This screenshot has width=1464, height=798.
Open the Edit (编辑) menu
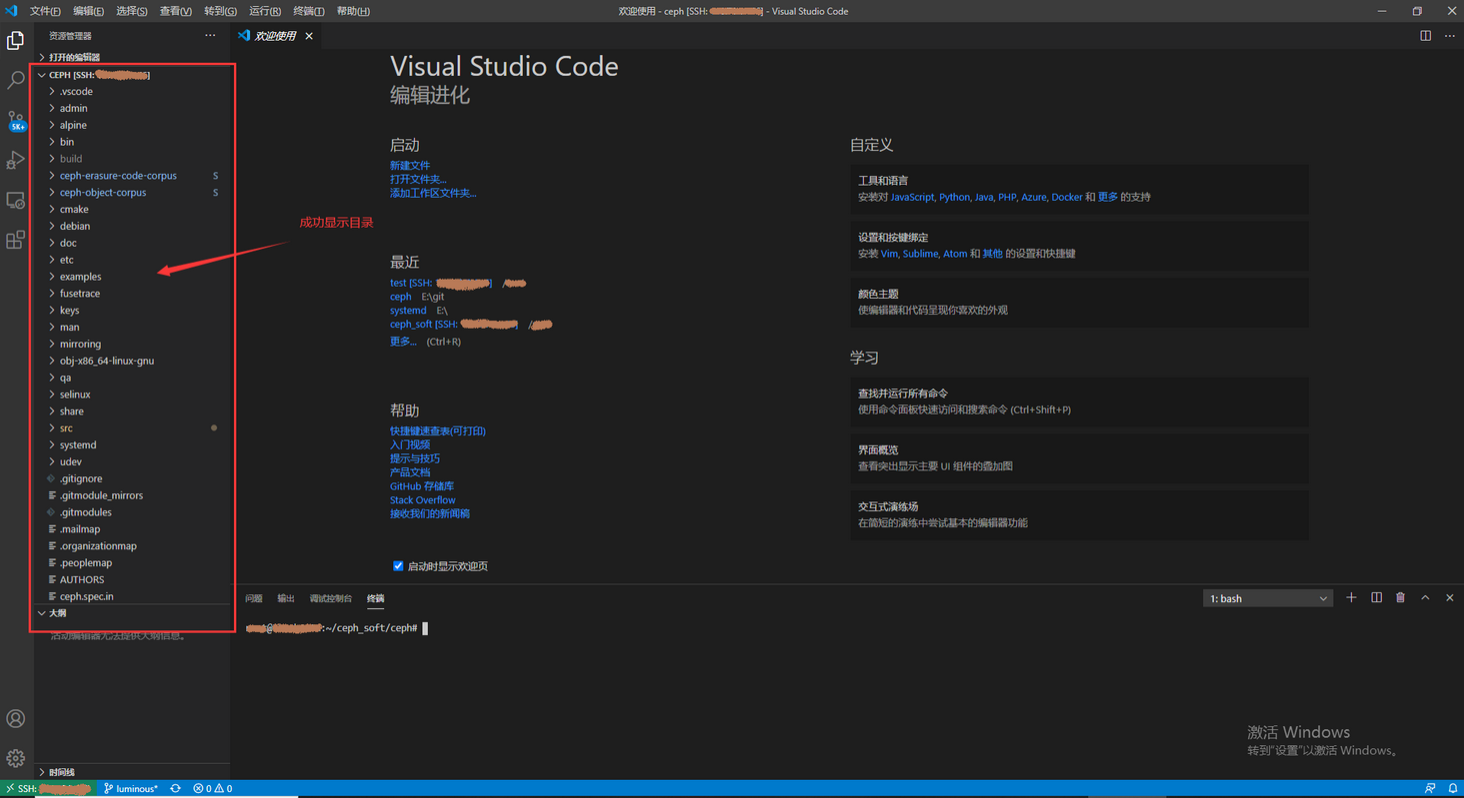(x=88, y=11)
